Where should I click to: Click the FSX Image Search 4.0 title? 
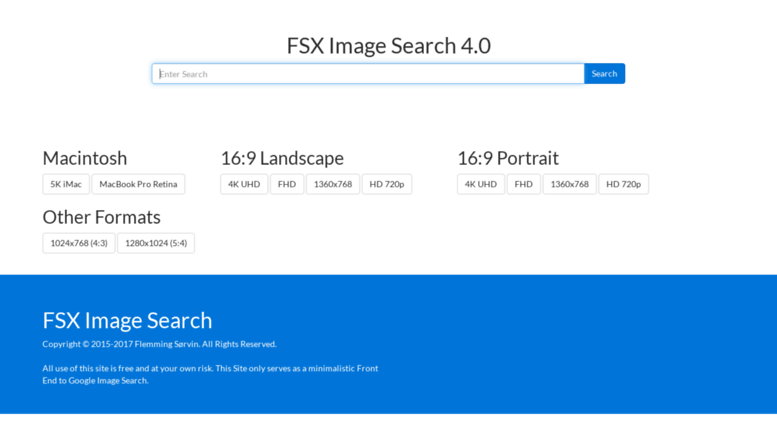(388, 46)
